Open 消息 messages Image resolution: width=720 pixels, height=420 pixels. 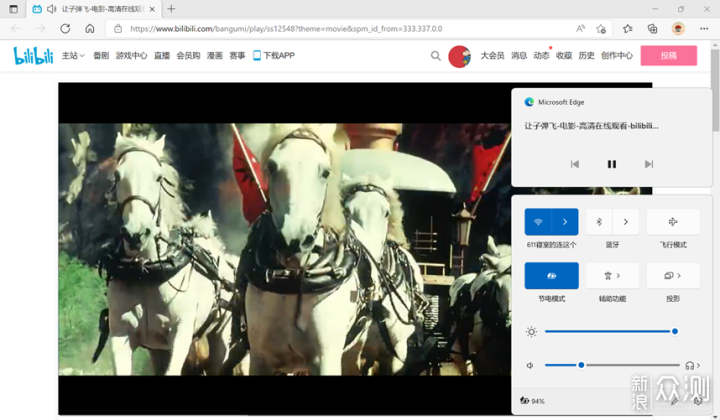pos(519,56)
